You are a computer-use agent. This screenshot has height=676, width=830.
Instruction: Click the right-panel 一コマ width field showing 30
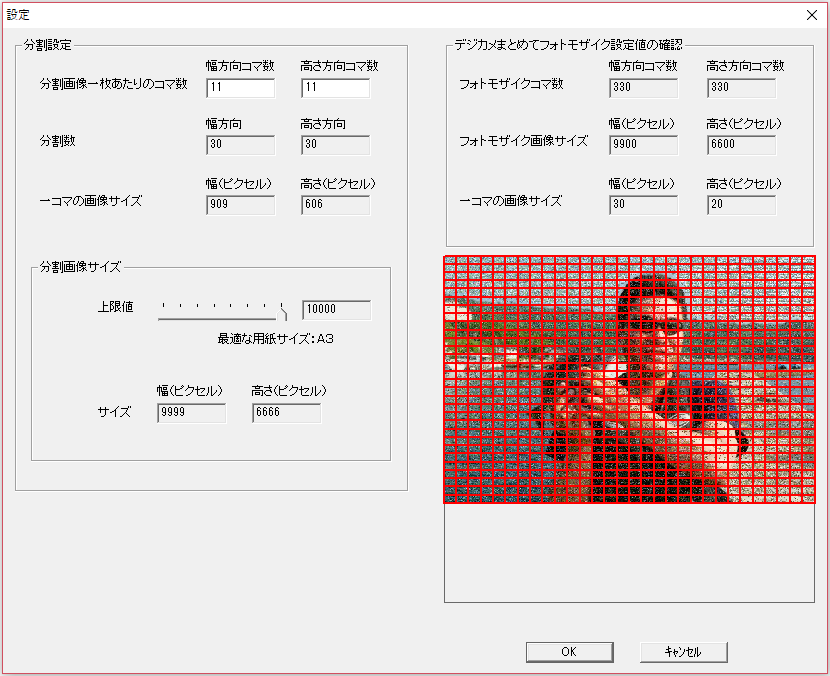[643, 204]
